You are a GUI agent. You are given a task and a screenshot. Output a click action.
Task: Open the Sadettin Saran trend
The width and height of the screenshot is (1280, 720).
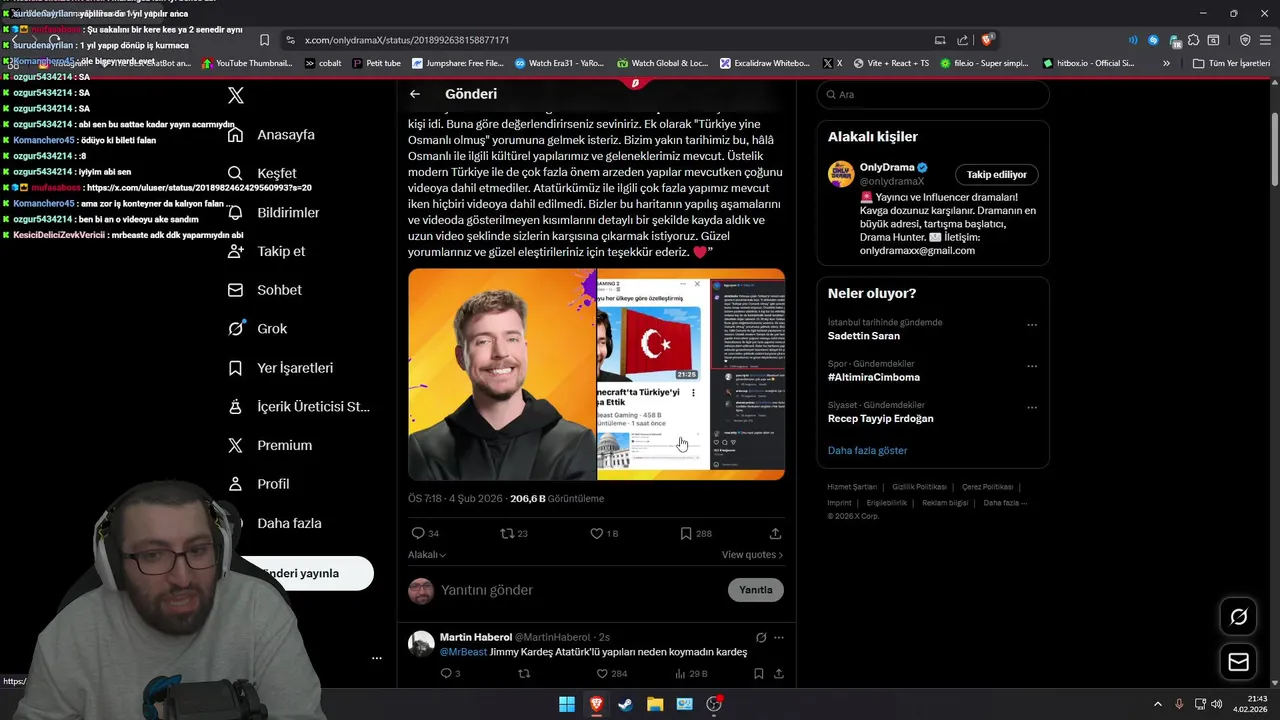click(864, 336)
